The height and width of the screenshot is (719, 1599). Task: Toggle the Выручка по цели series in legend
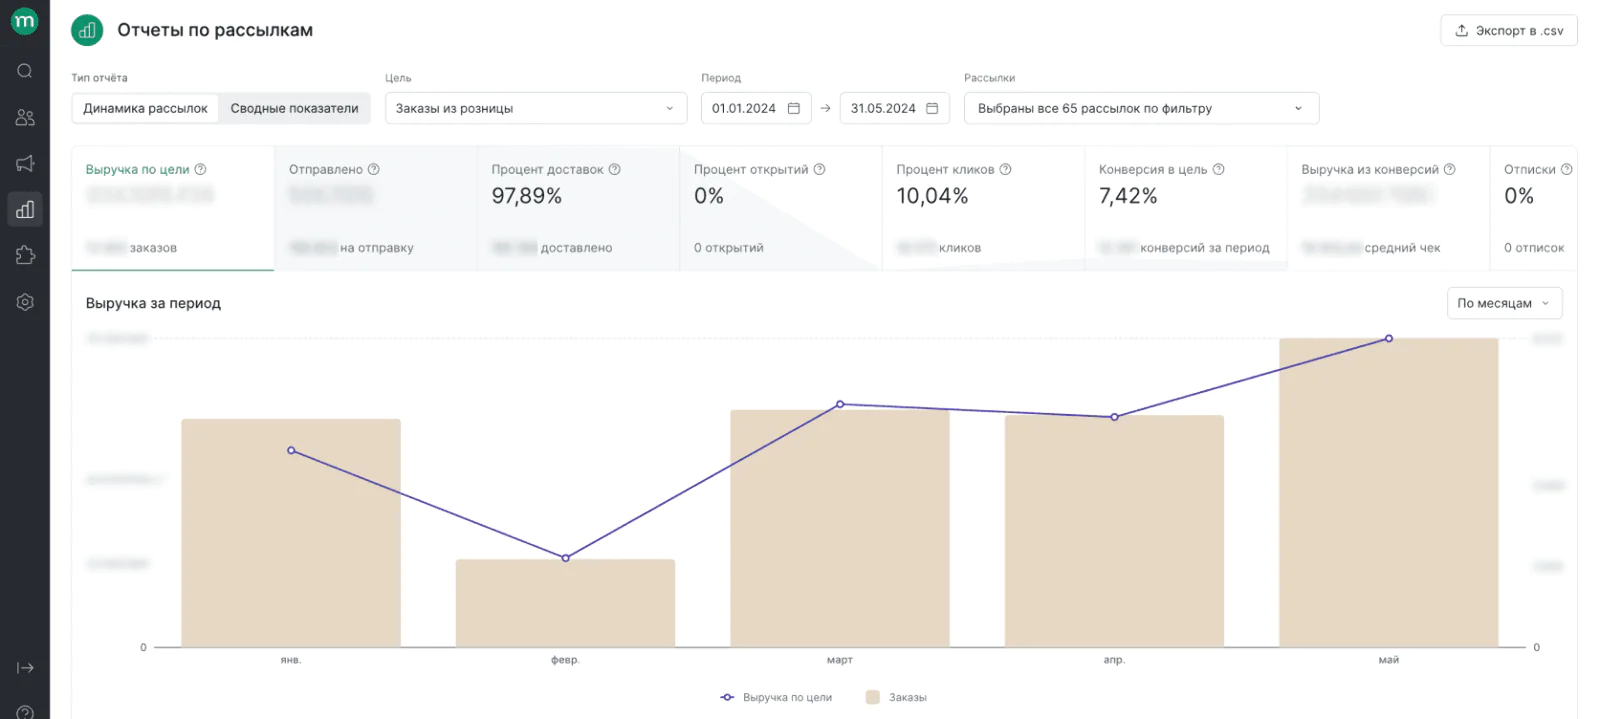[x=776, y=697]
